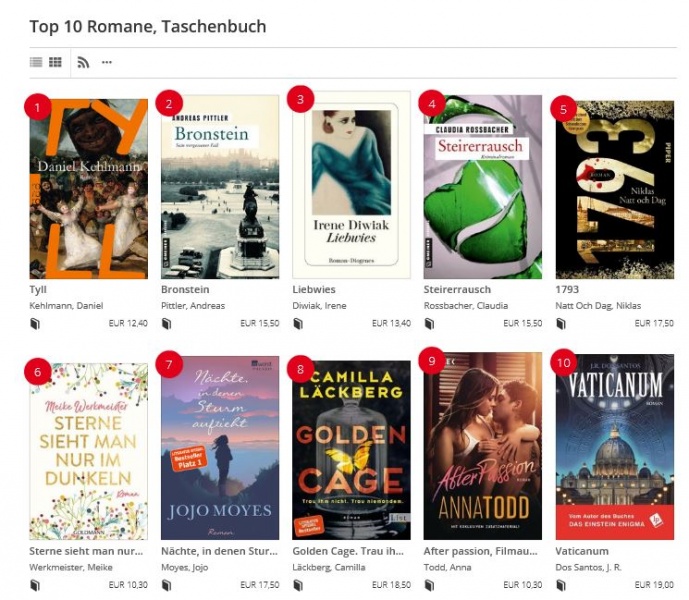Click the book format icon under Liebwies
This screenshot has height=600, width=689.
298,324
